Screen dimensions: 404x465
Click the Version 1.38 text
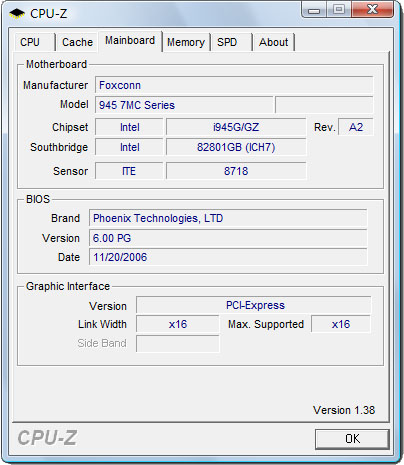344,410
